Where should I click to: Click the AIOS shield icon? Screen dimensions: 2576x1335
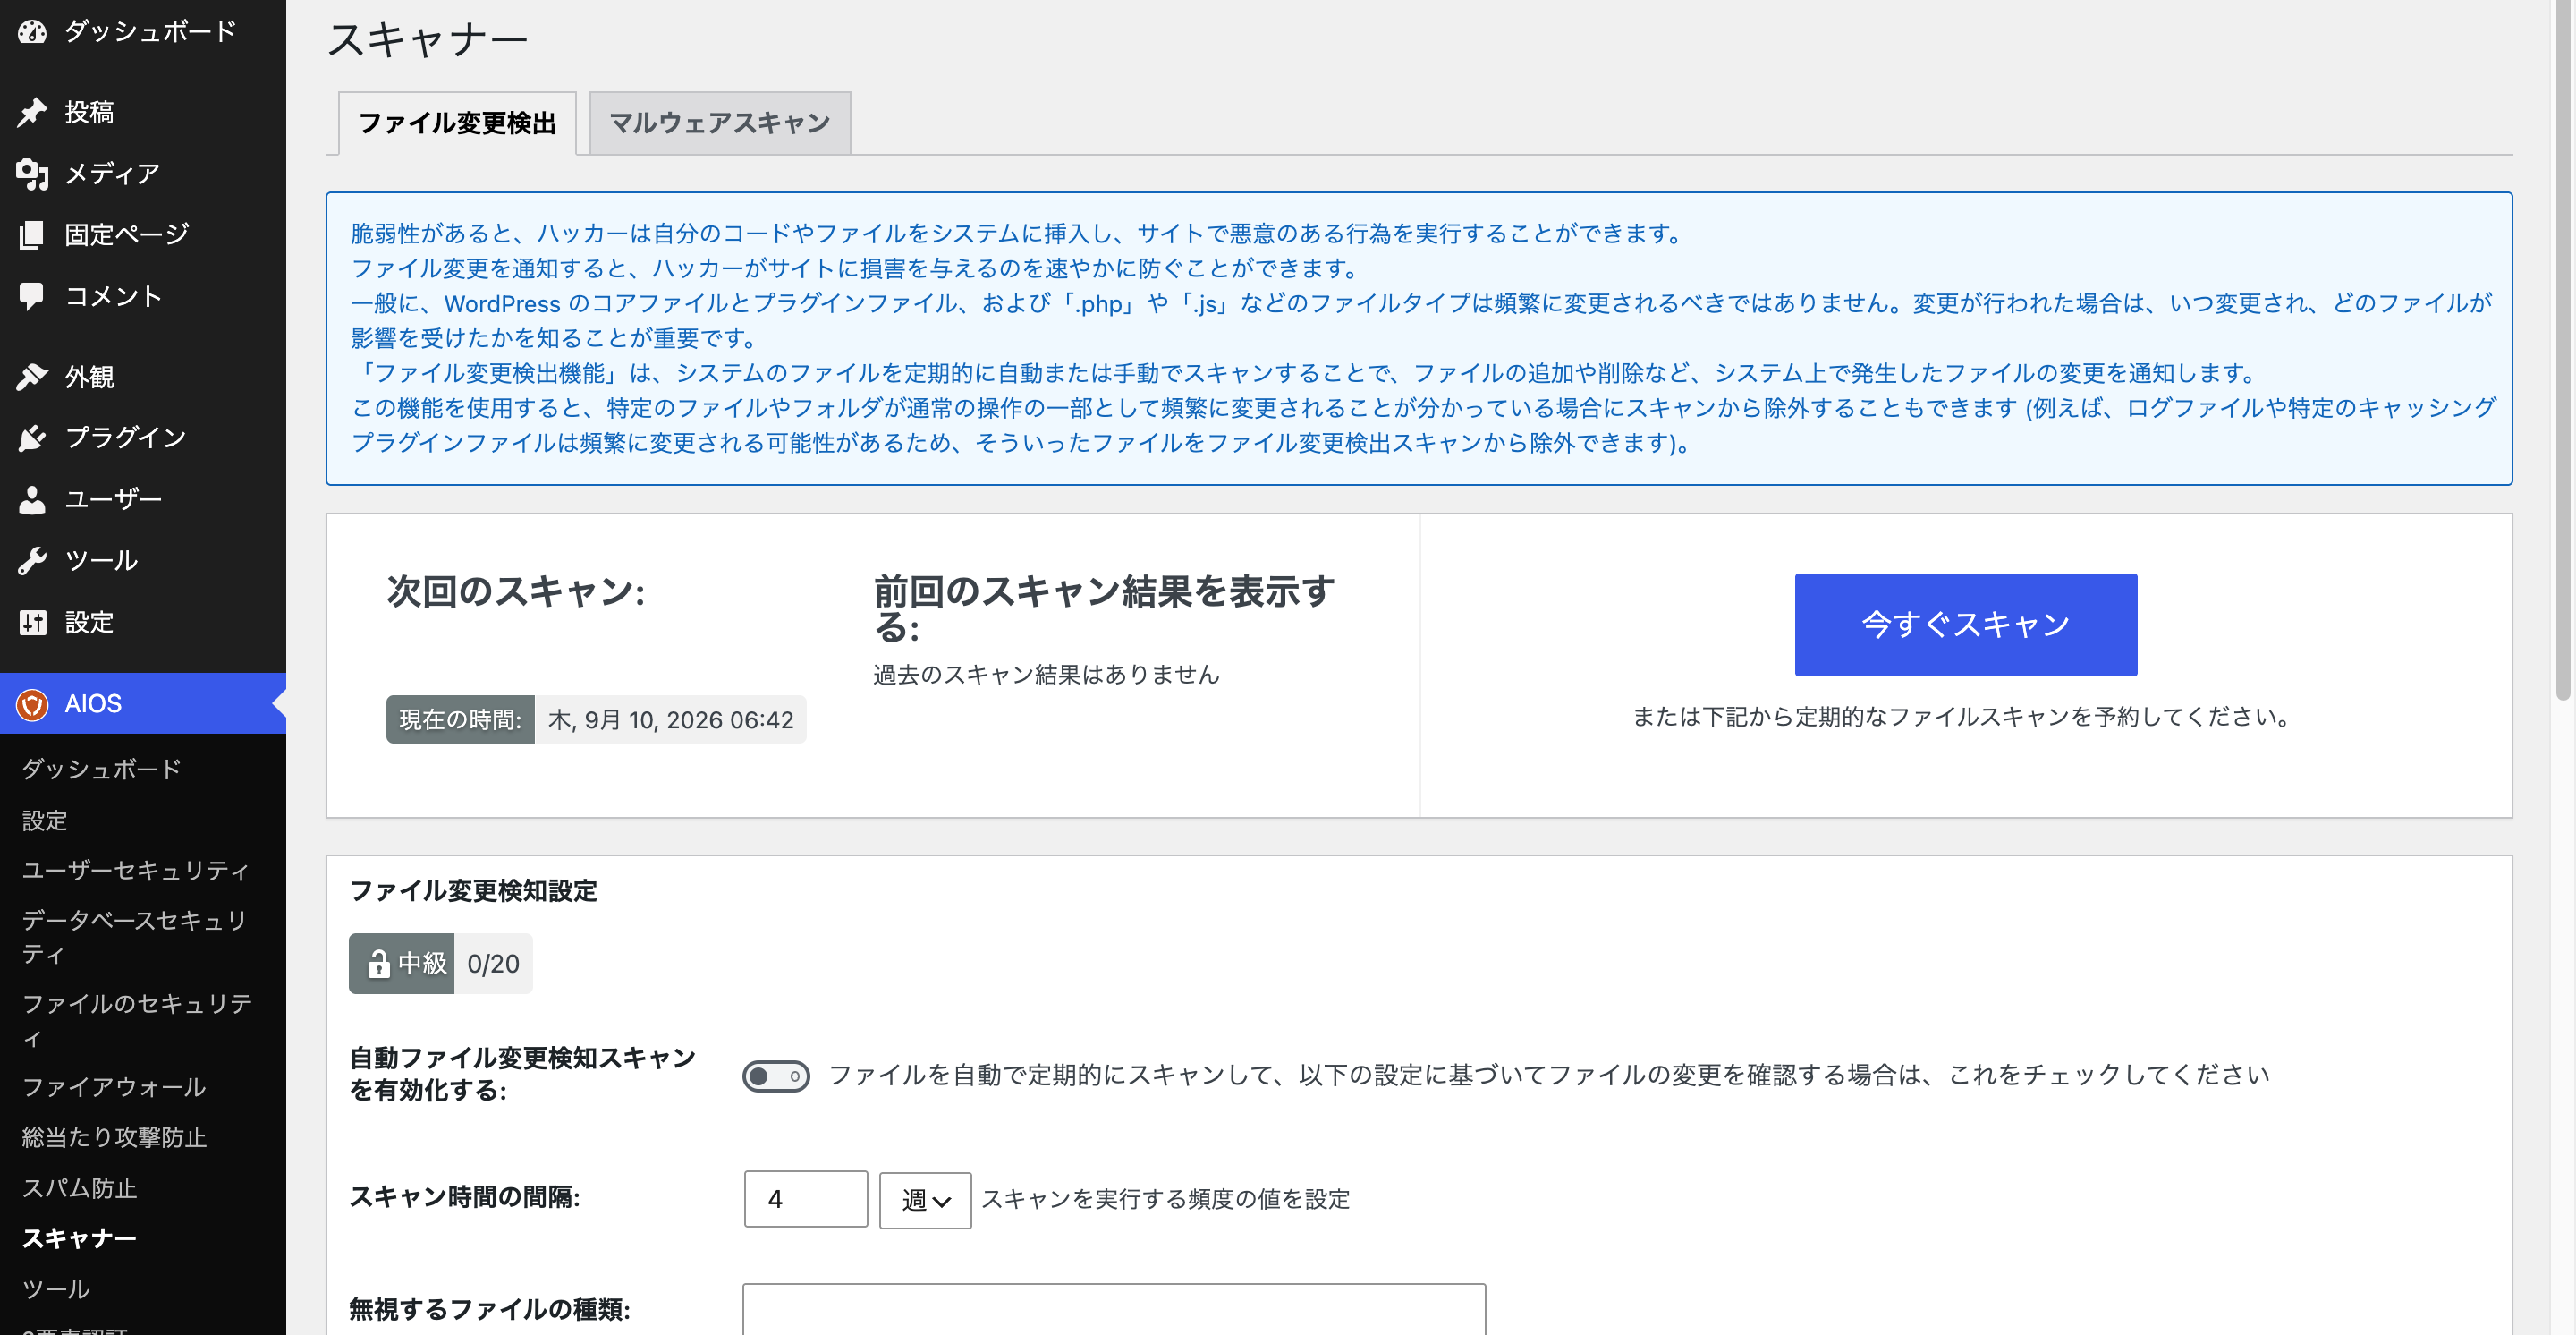[32, 704]
